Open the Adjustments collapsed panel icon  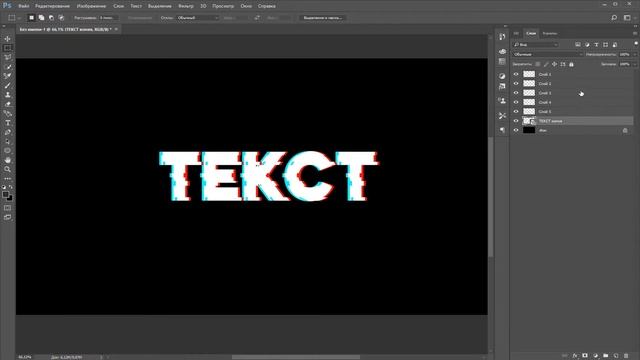[502, 76]
